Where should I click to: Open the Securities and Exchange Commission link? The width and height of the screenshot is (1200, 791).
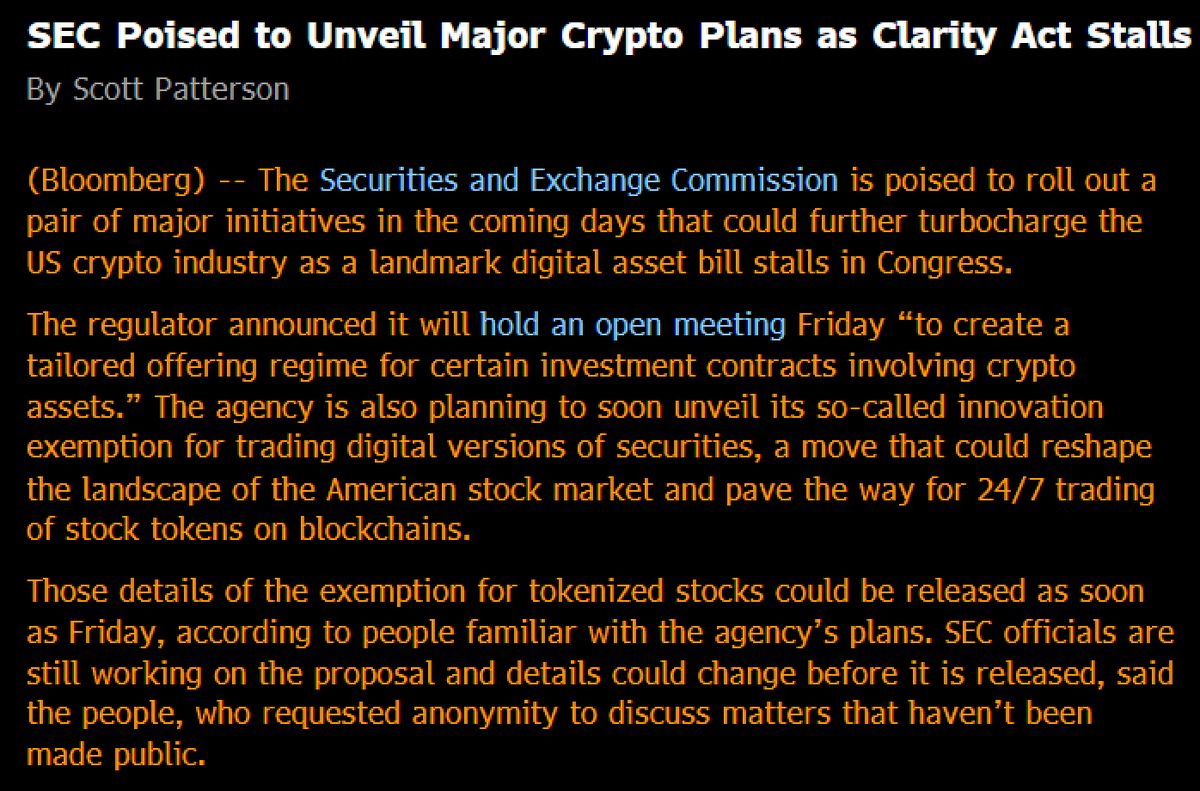click(579, 181)
